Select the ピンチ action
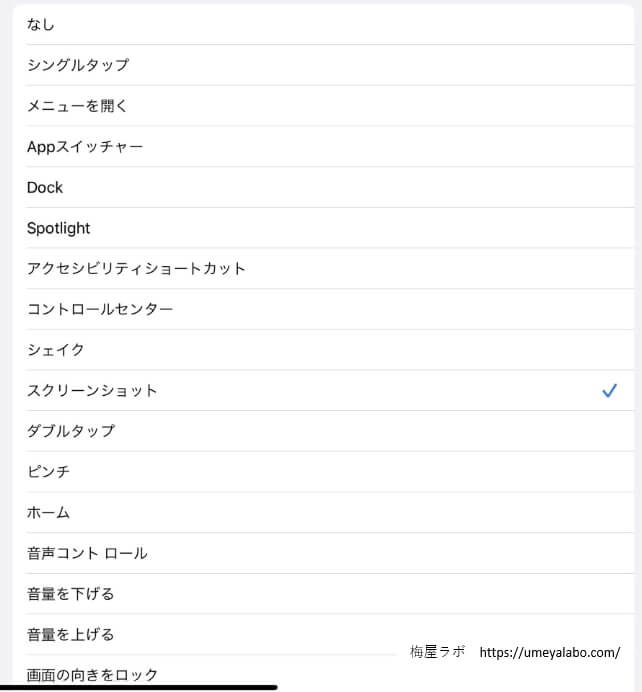This screenshot has width=642, height=692. (x=323, y=472)
